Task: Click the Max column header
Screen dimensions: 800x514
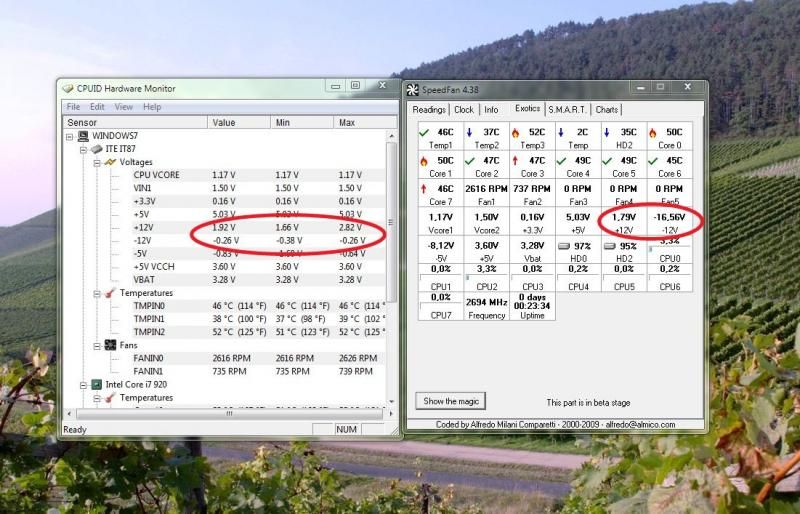Action: [x=365, y=123]
